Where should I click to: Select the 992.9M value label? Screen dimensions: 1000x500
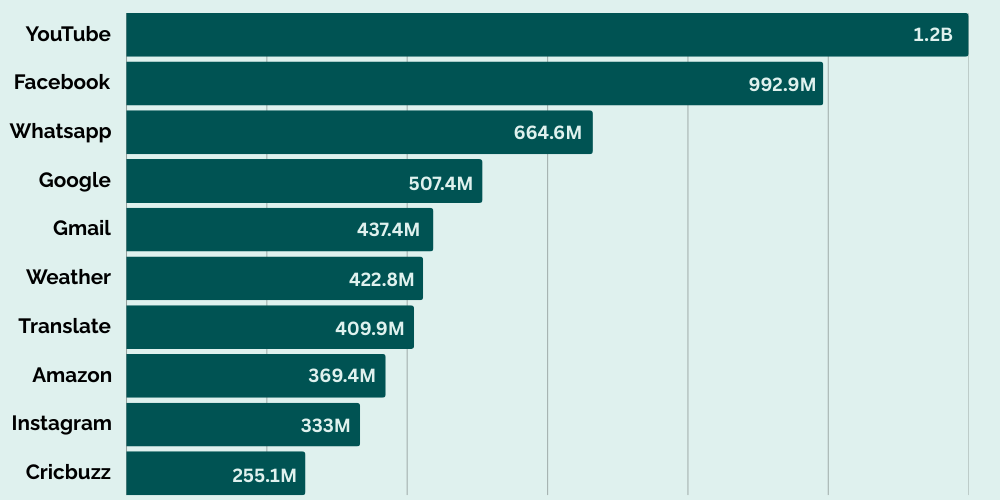(x=783, y=84)
